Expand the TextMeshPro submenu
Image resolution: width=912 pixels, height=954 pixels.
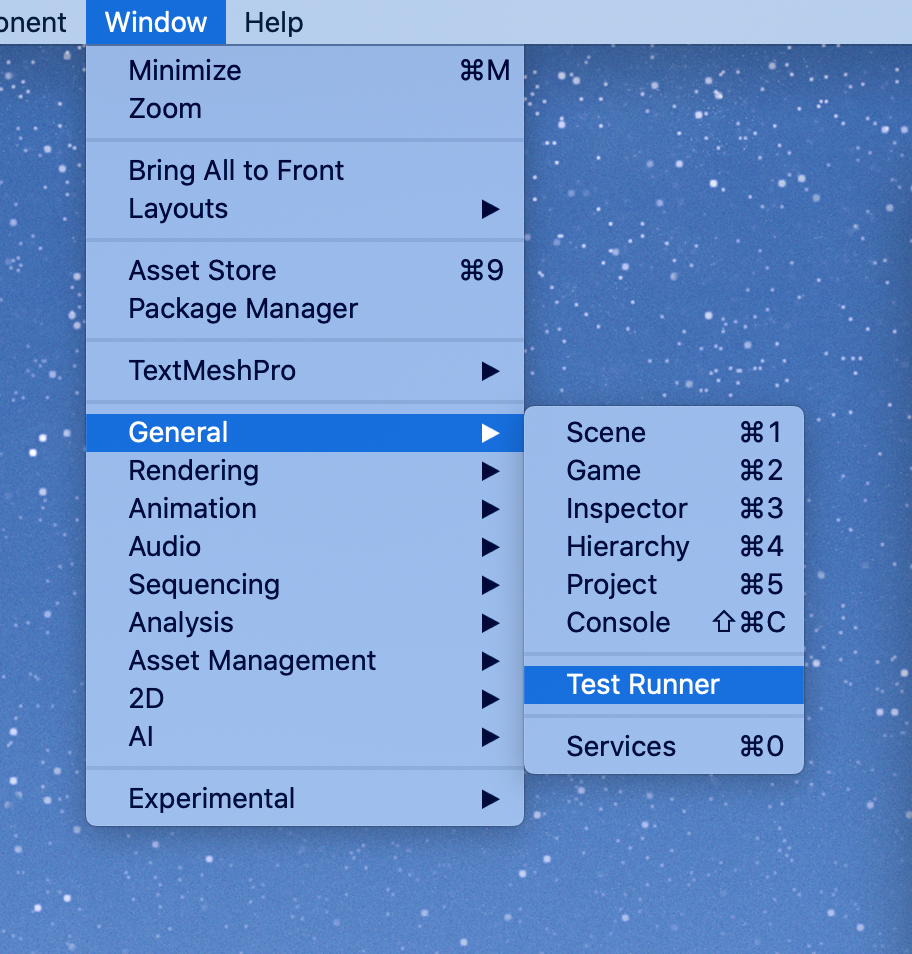(x=305, y=371)
